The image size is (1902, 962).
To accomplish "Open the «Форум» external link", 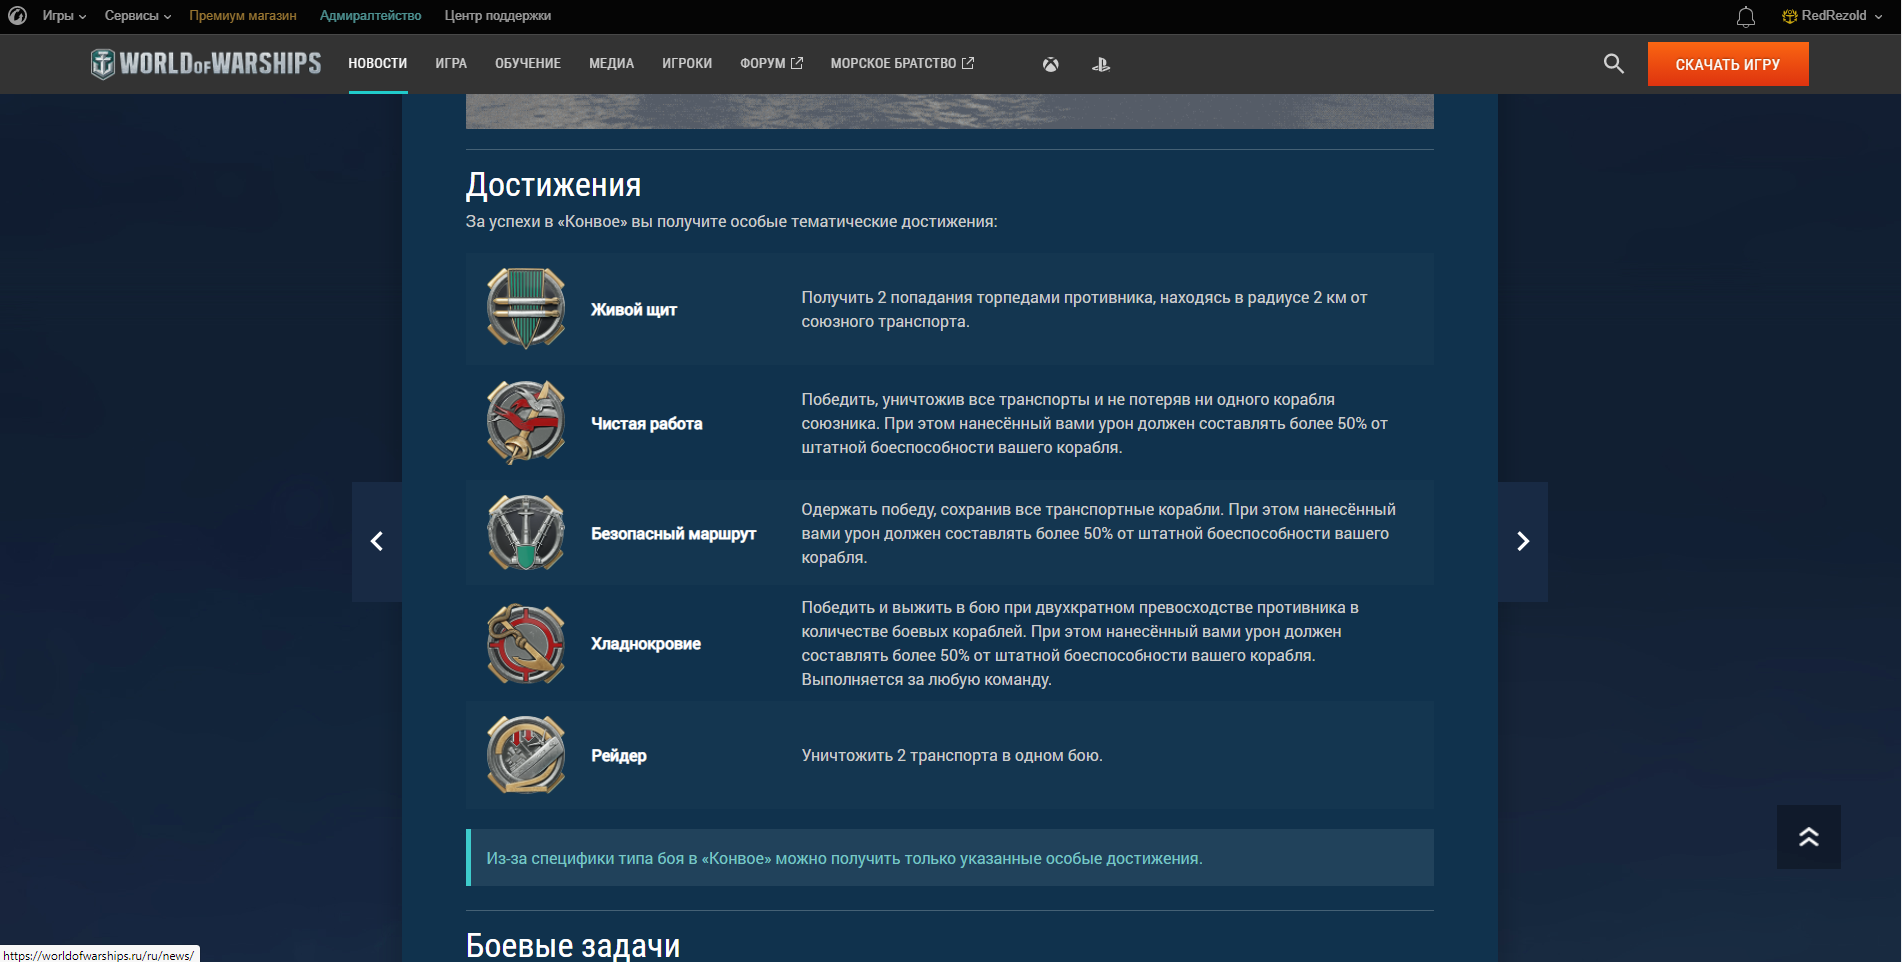I will (771, 64).
